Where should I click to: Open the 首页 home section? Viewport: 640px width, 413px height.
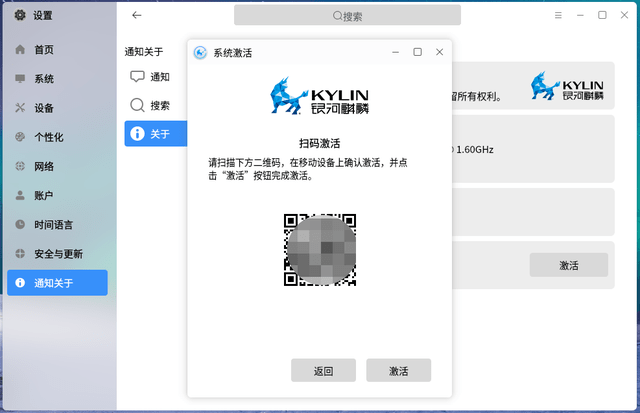57,50
